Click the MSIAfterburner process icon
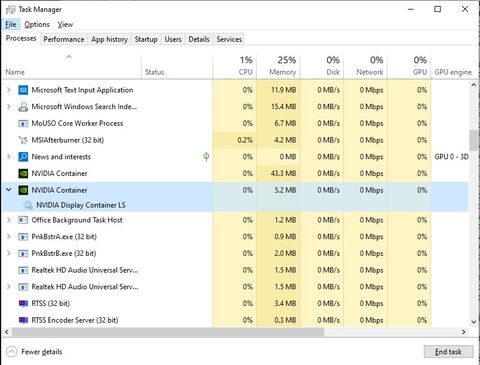This screenshot has height=365, width=480. (x=23, y=140)
